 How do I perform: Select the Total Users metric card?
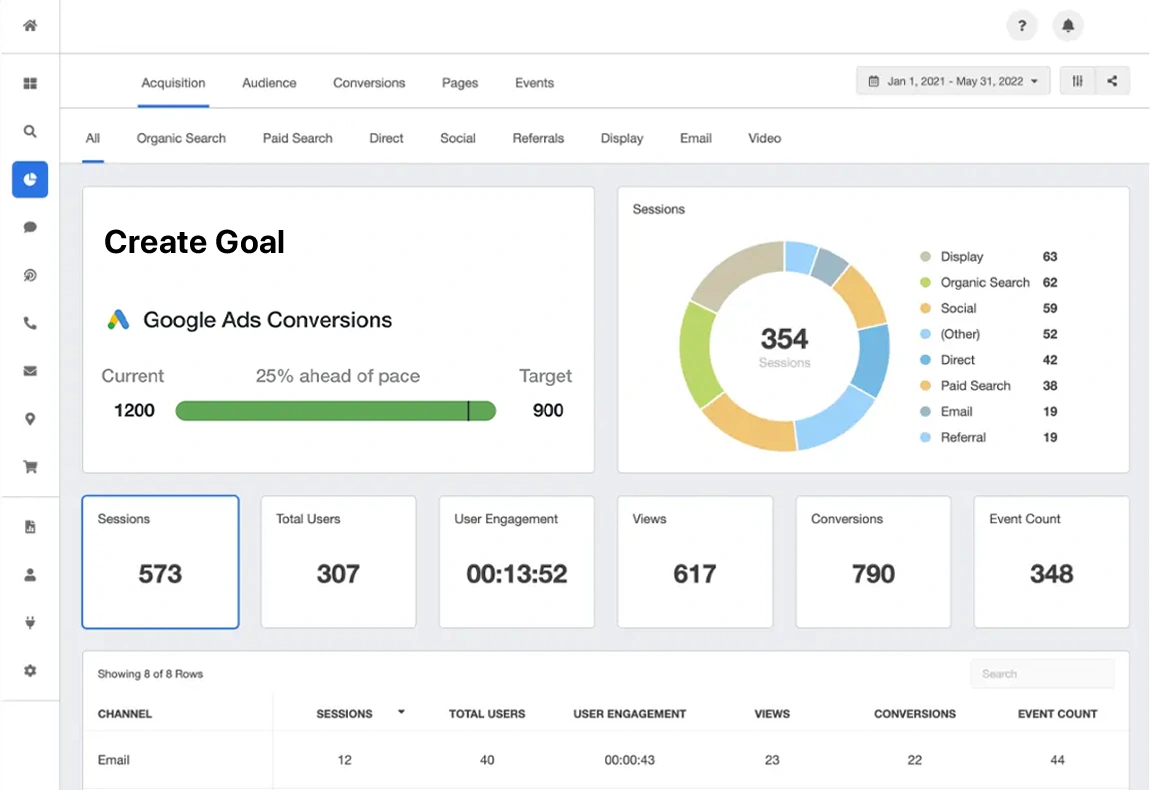click(x=338, y=562)
